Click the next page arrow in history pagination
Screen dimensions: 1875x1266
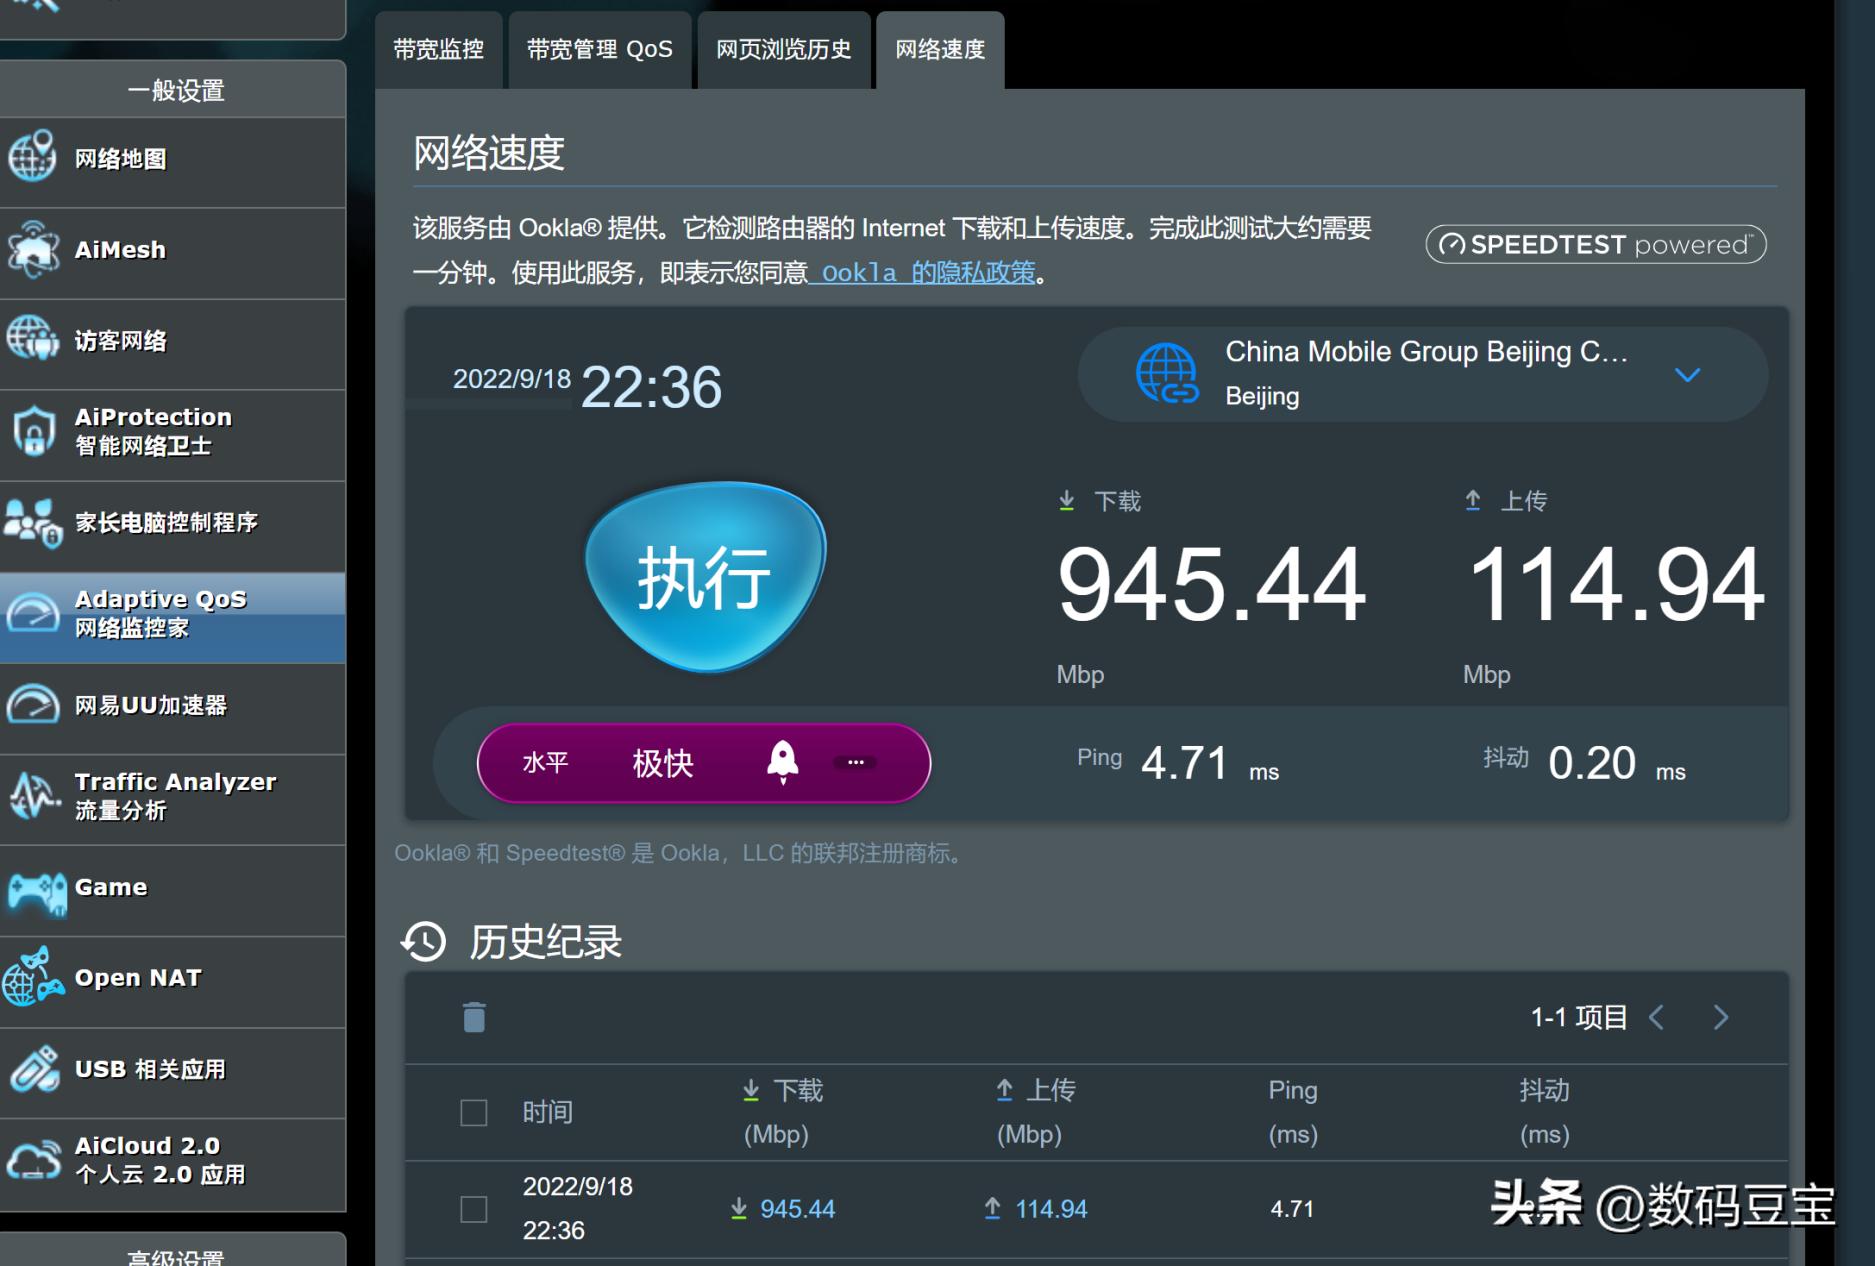(1721, 1017)
